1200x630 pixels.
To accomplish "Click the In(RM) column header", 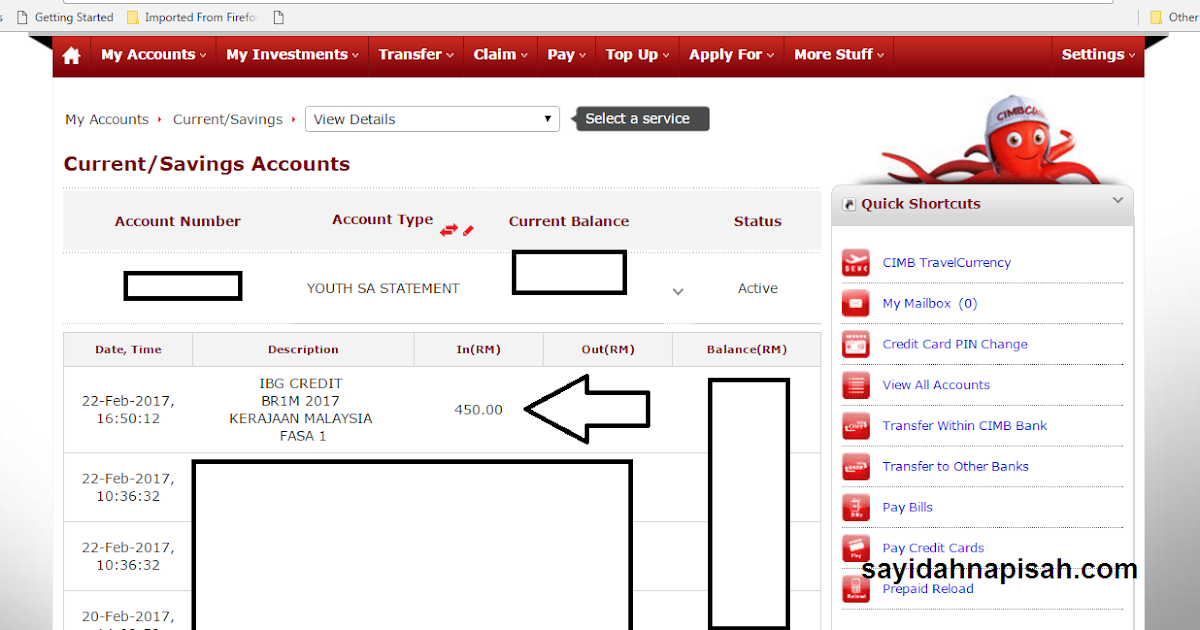I will [478, 350].
